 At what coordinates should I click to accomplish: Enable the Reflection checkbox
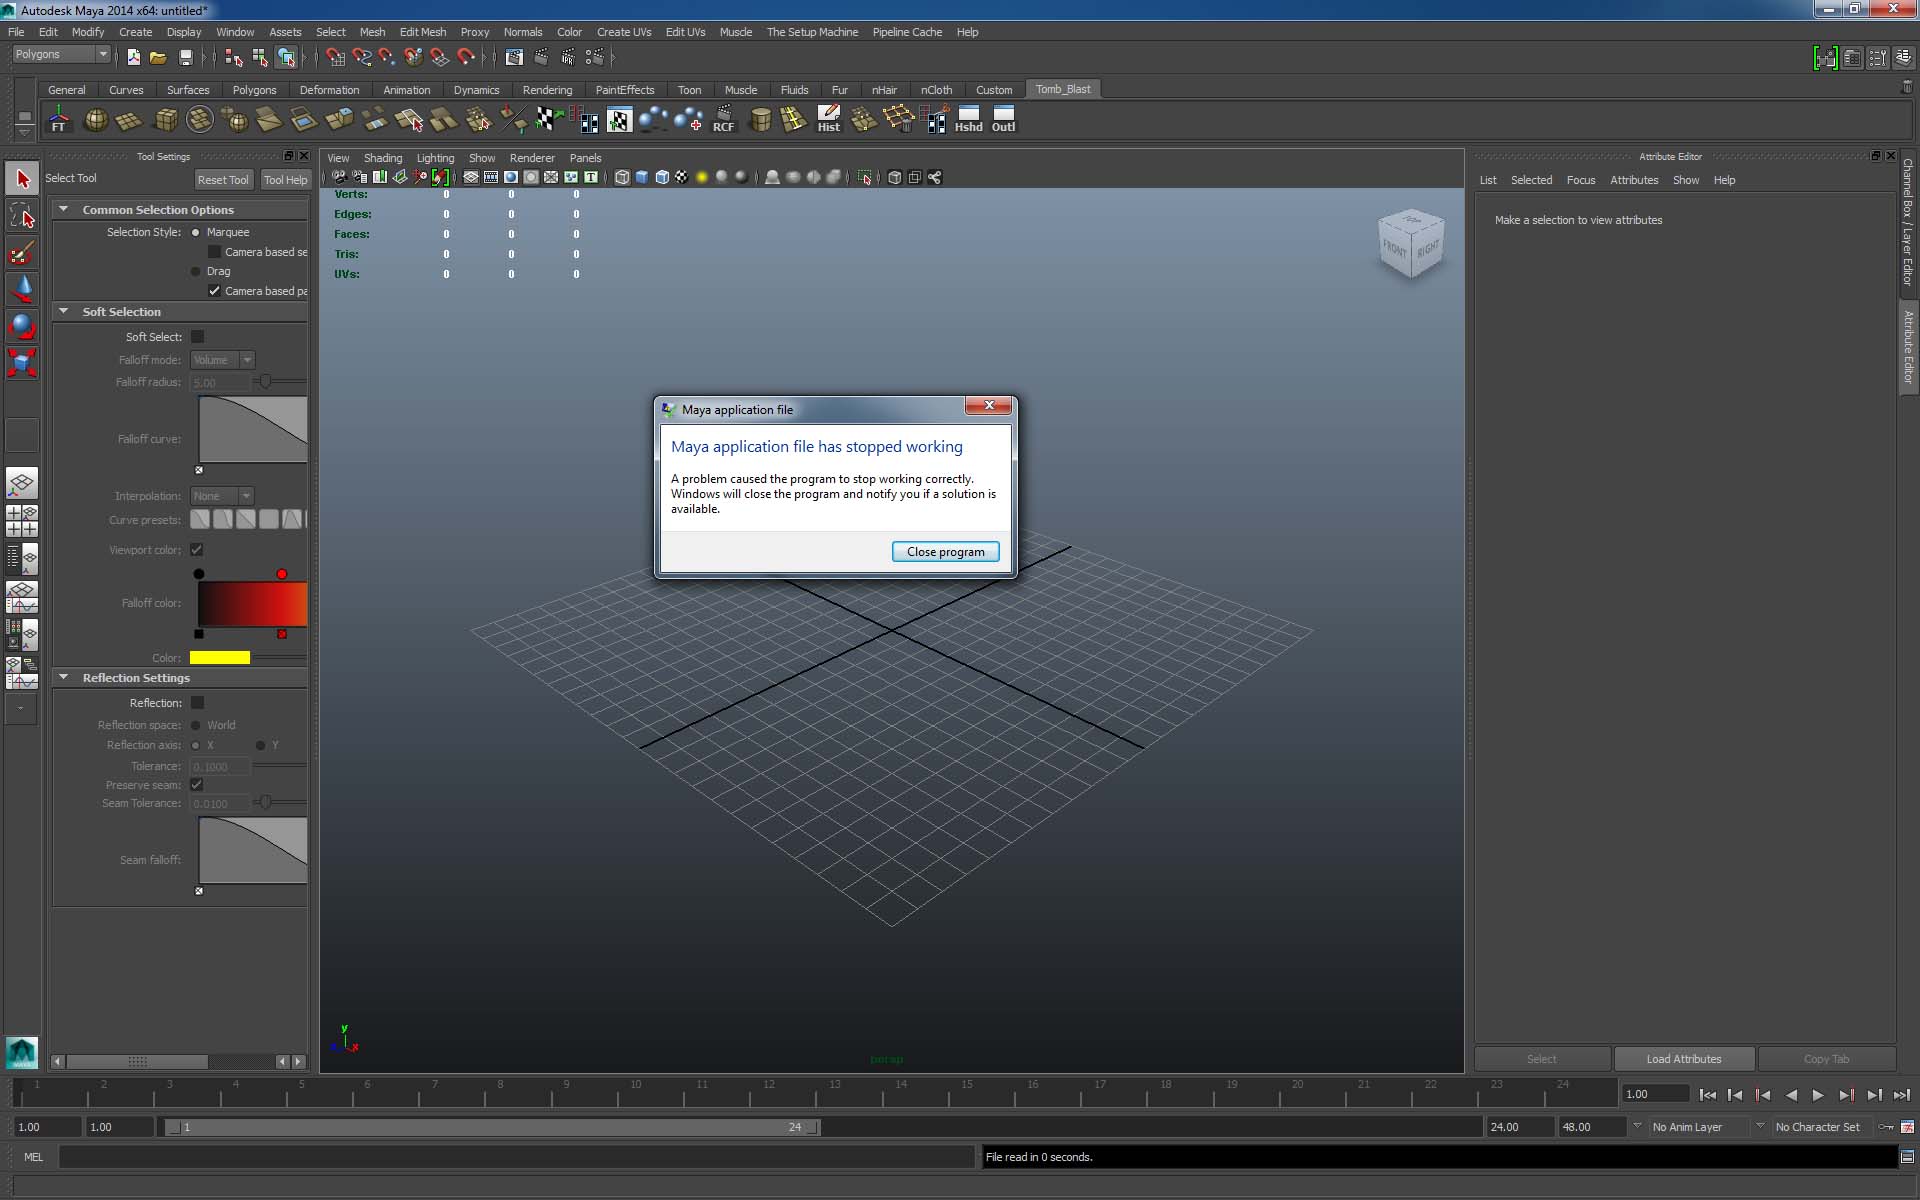197,703
